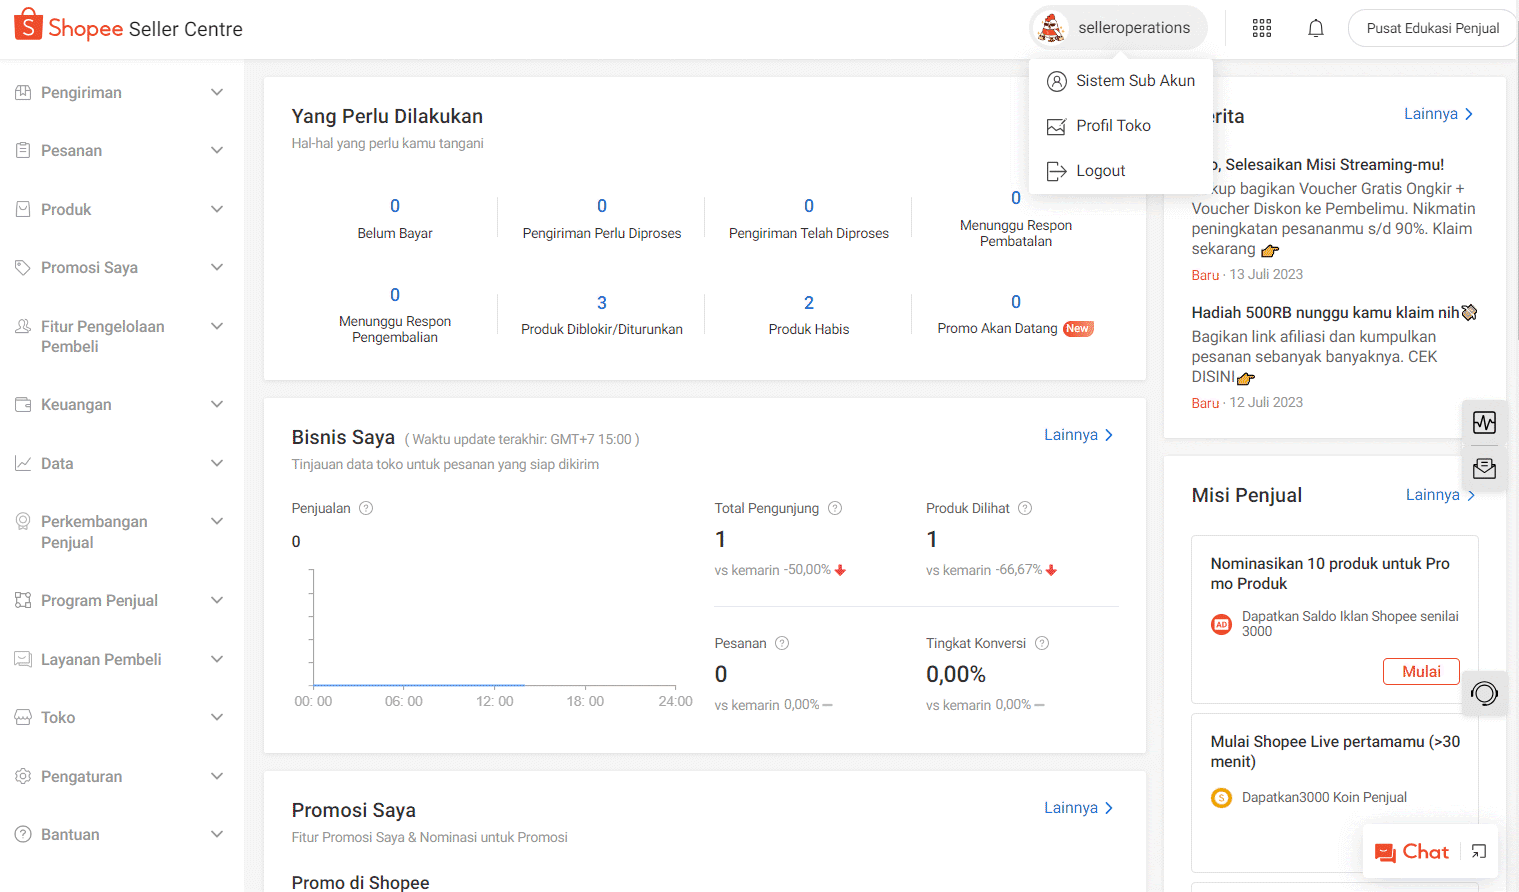Open the floating headset support icon
The image size is (1519, 892).
(1484, 693)
